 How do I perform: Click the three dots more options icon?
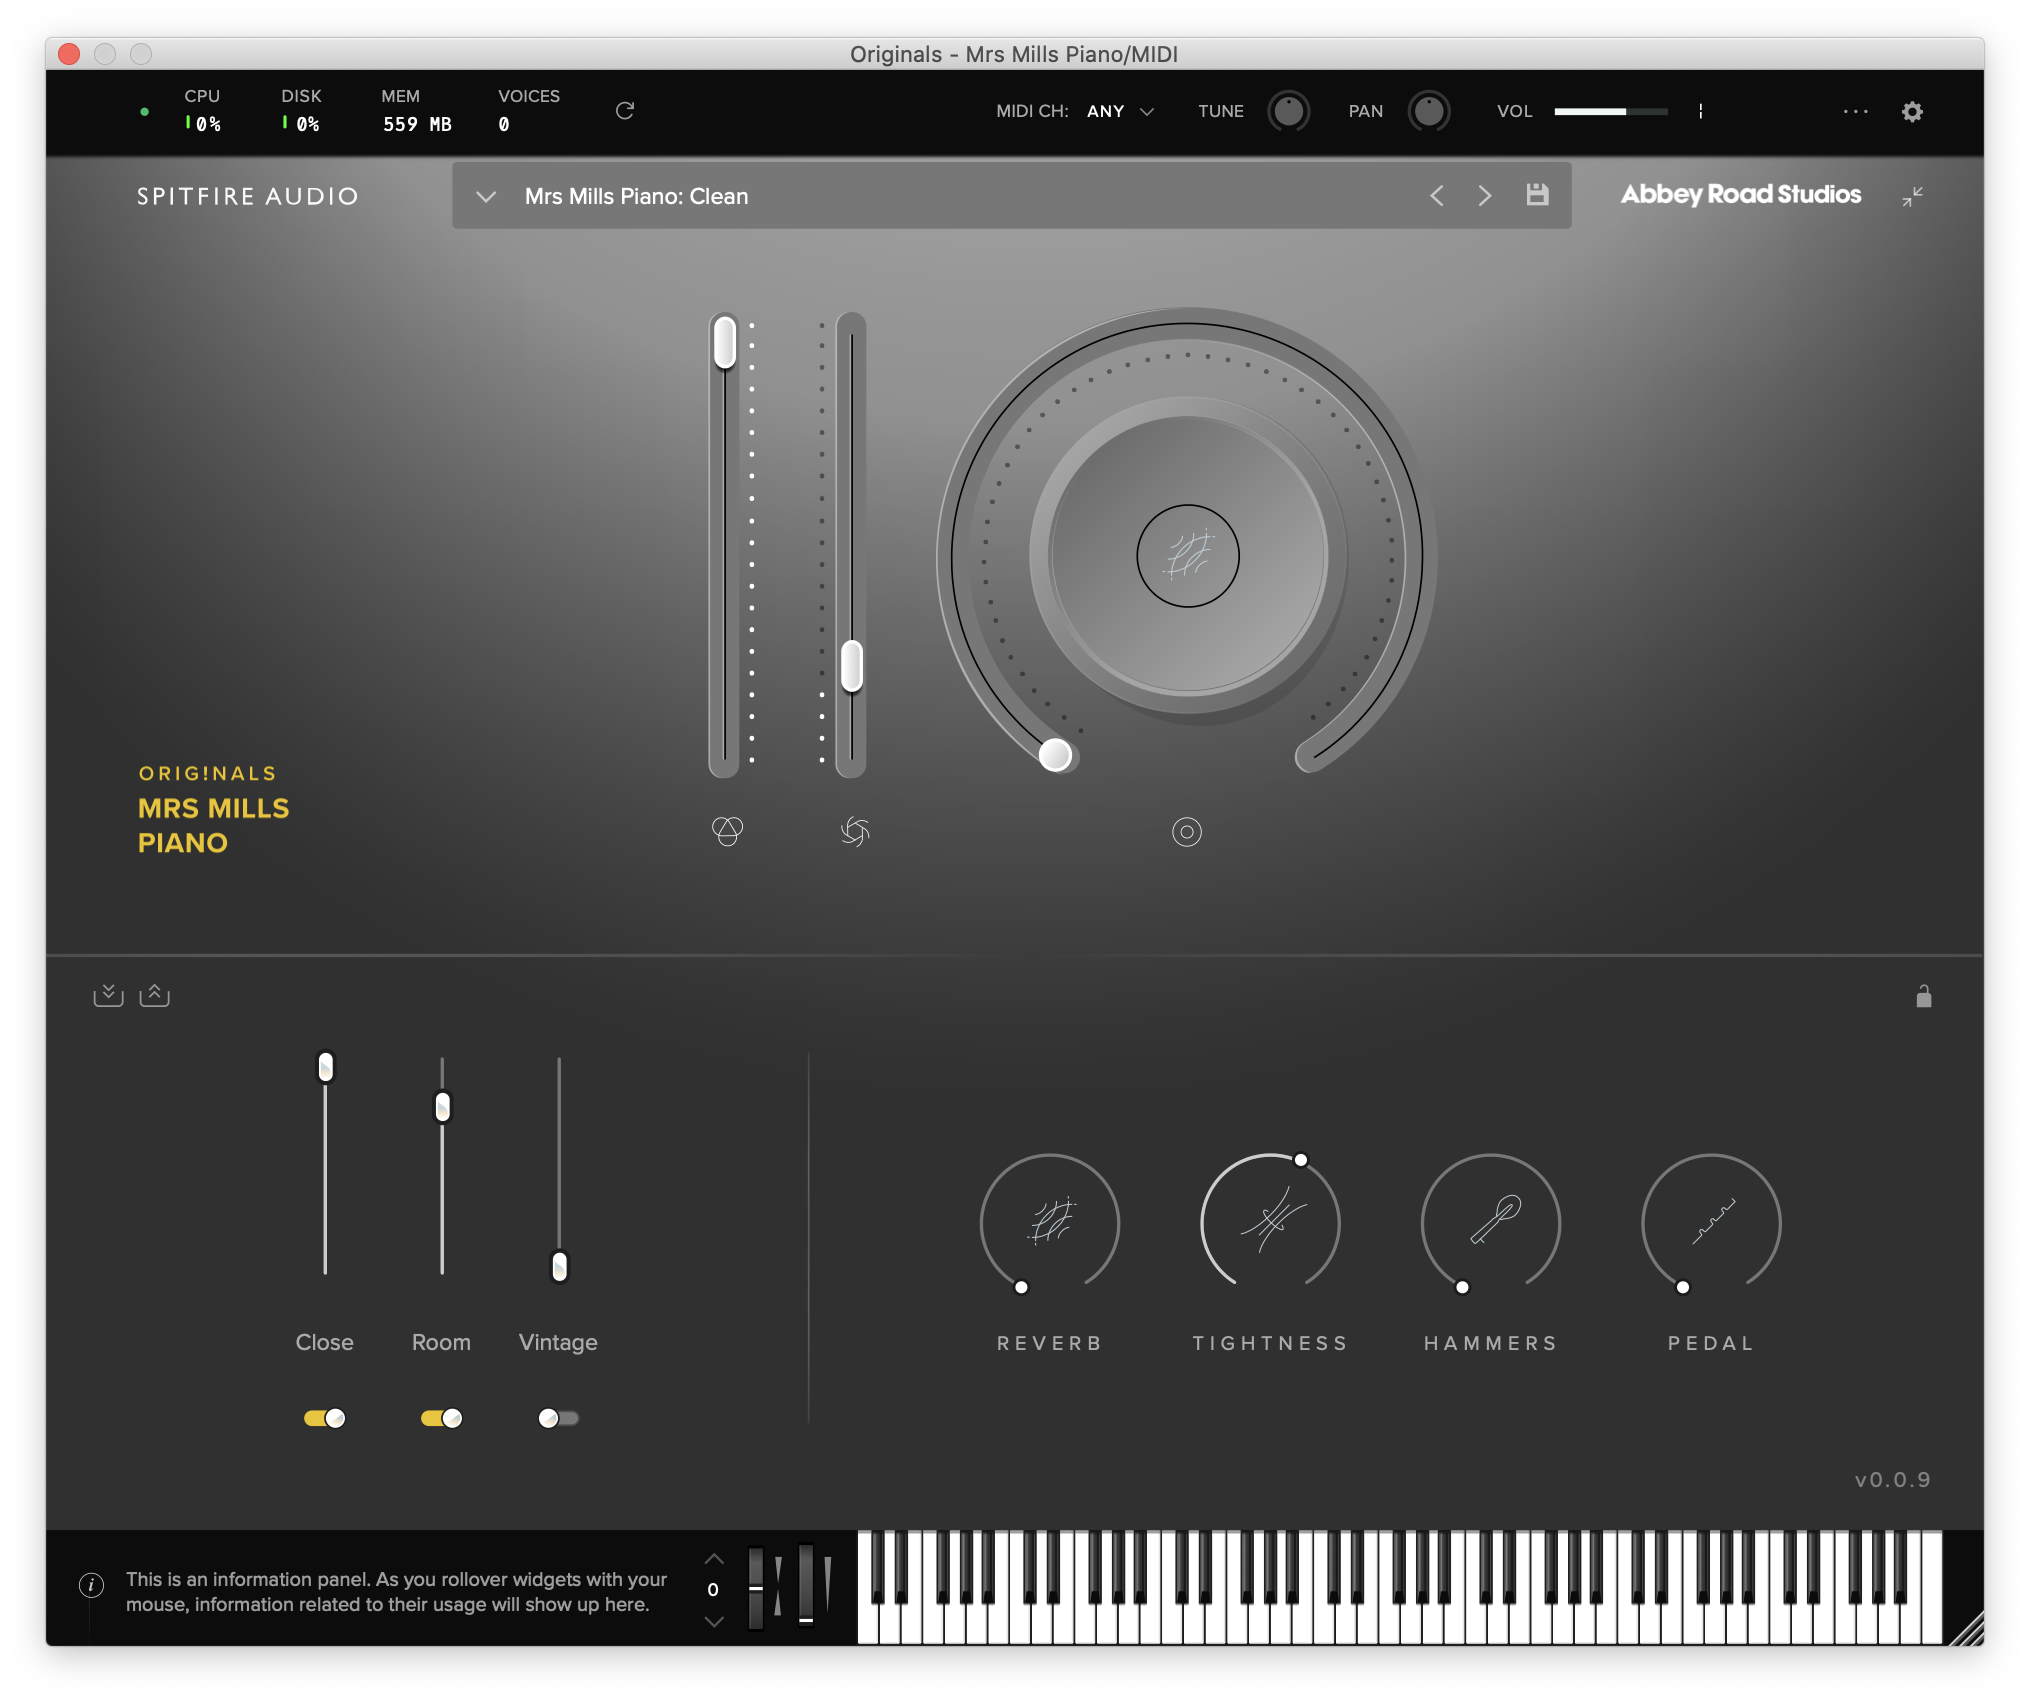[x=1855, y=111]
